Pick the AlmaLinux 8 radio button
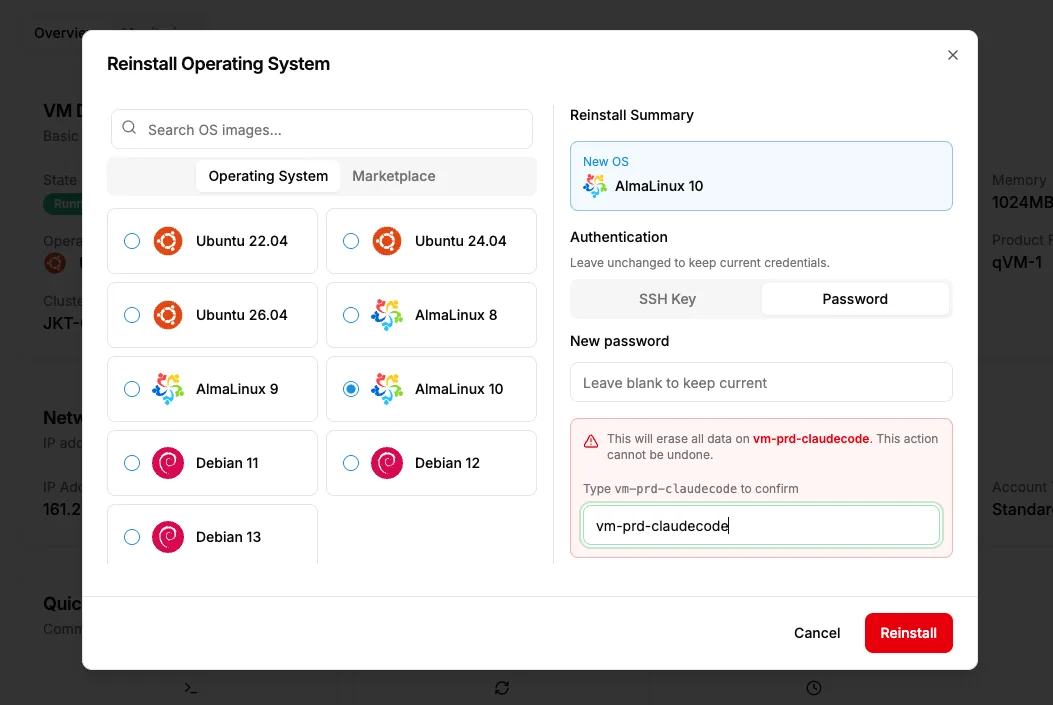1053x705 pixels. [351, 315]
